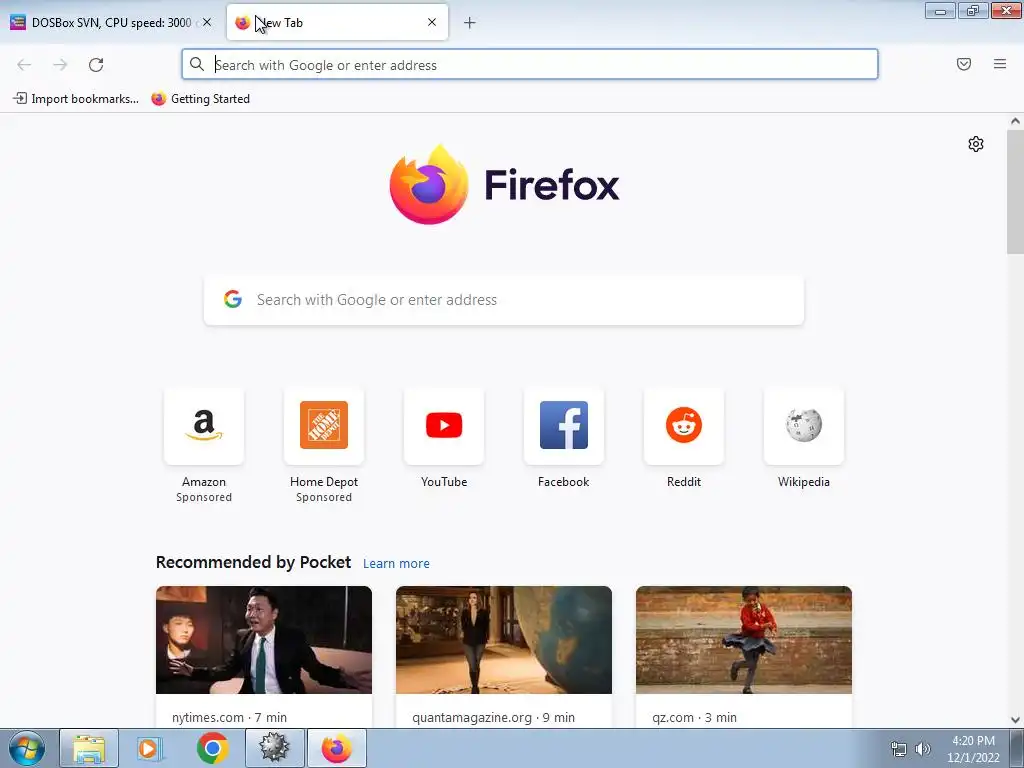Image resolution: width=1024 pixels, height=768 pixels.
Task: Click the page scrollbar thumb
Action: click(x=1015, y=192)
